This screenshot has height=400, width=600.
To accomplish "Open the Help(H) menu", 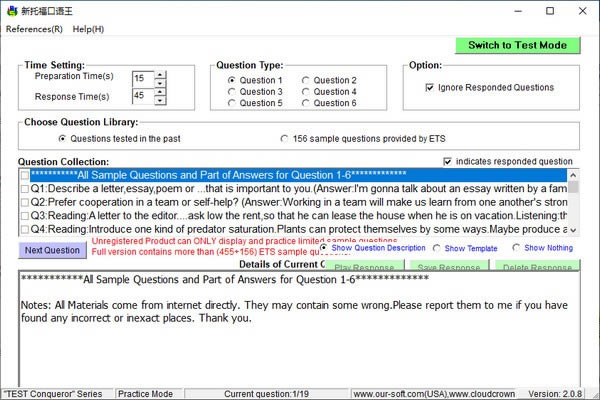I will click(88, 29).
